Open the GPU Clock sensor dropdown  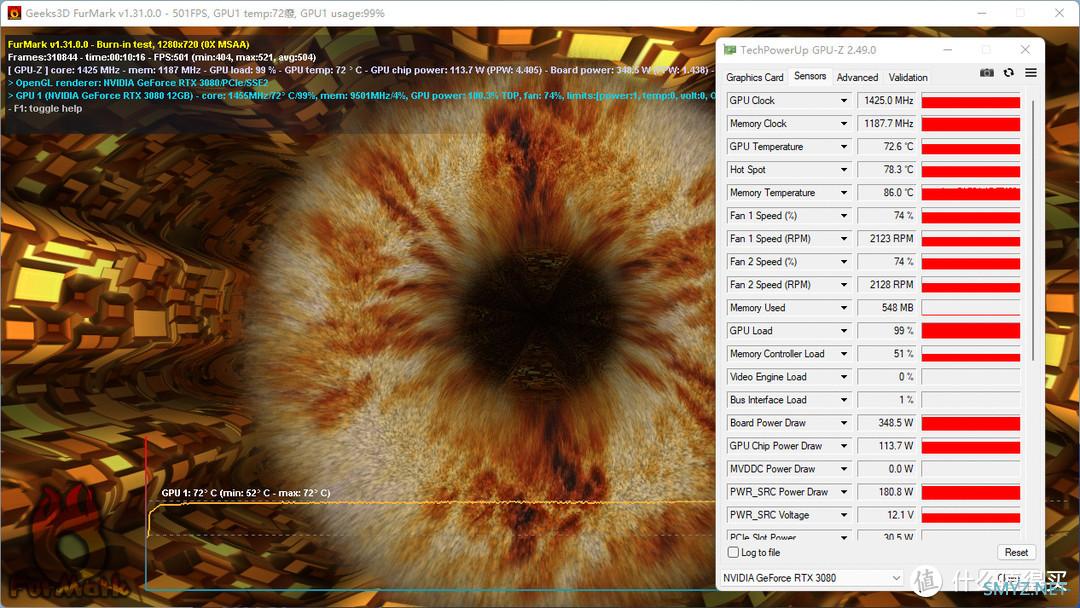point(844,101)
